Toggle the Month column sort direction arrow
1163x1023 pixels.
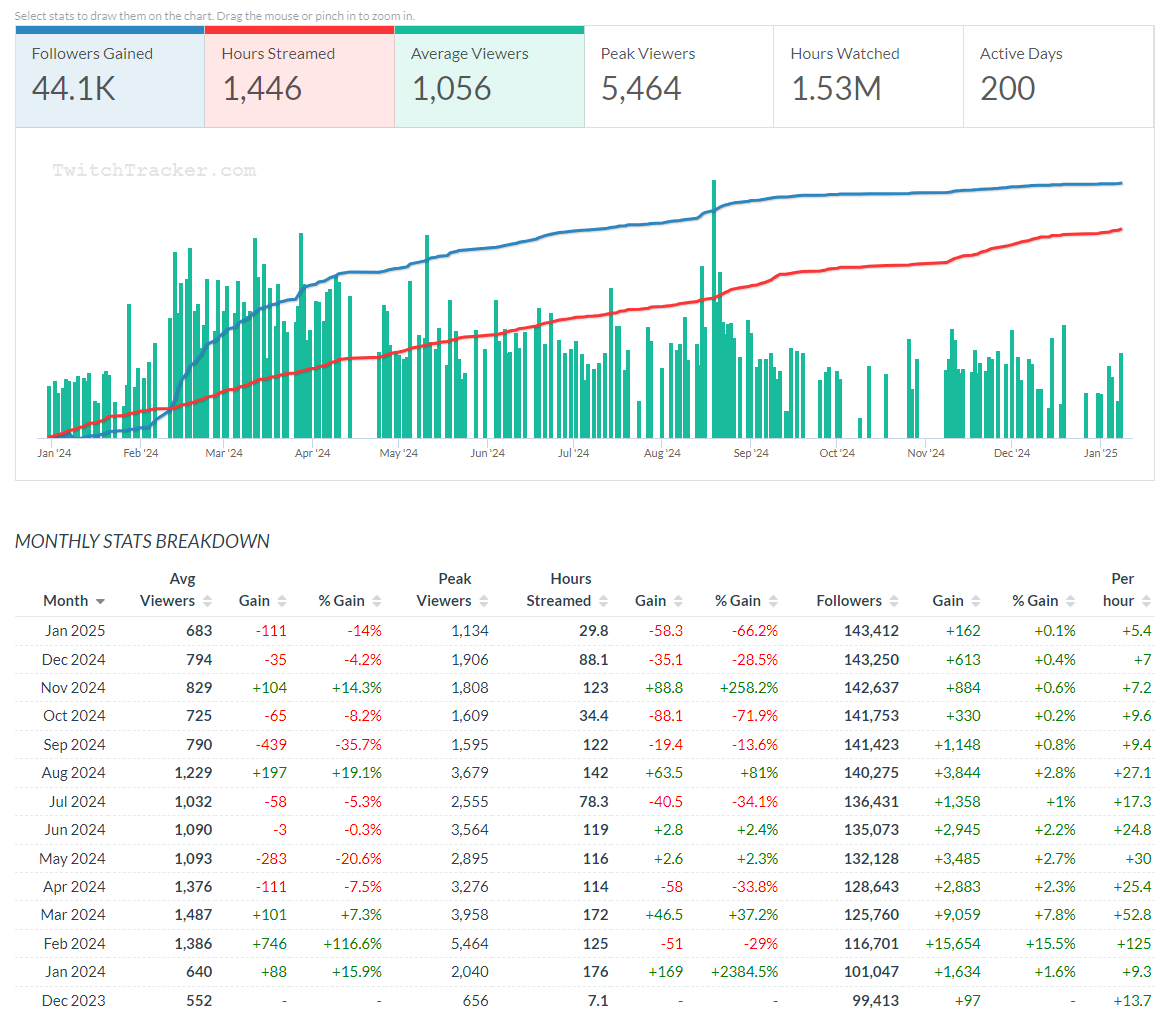(100, 601)
